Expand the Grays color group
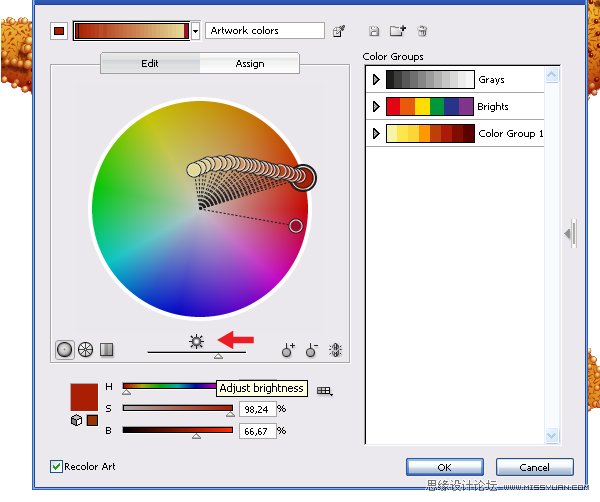 (x=376, y=80)
